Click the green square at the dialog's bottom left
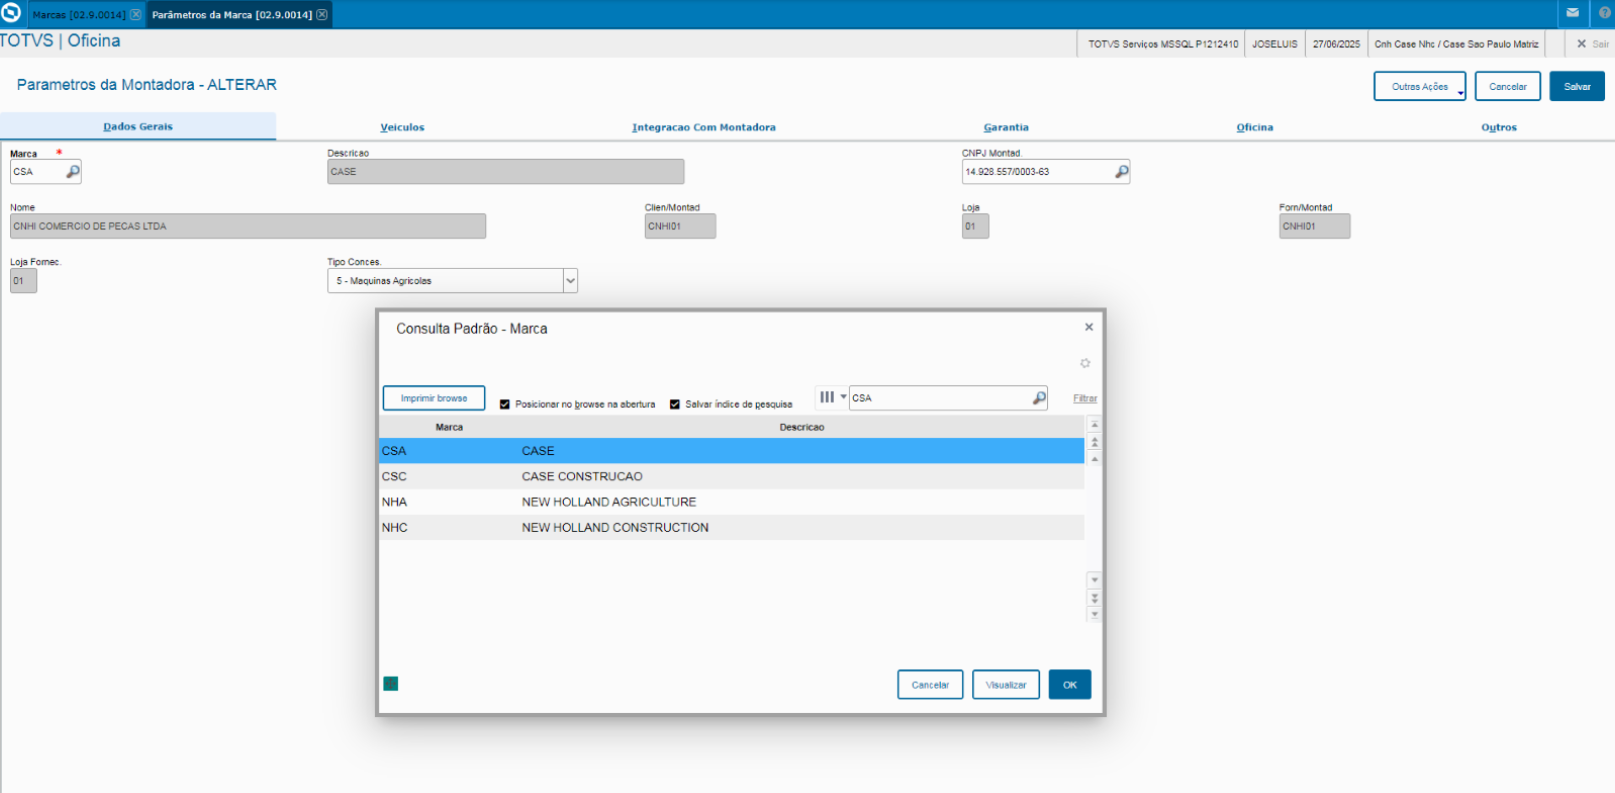The height and width of the screenshot is (793, 1615). (391, 684)
